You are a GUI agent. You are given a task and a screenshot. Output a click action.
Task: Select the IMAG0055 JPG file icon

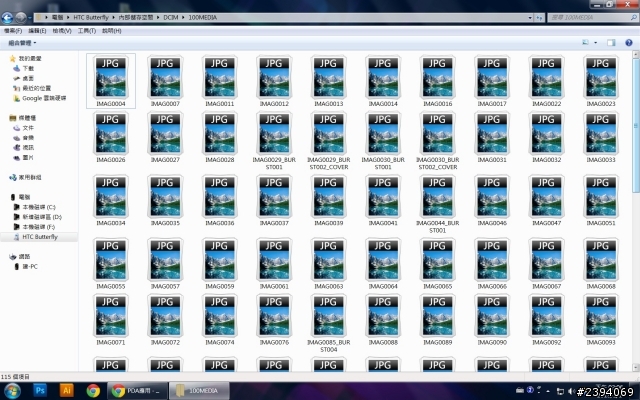pos(111,260)
